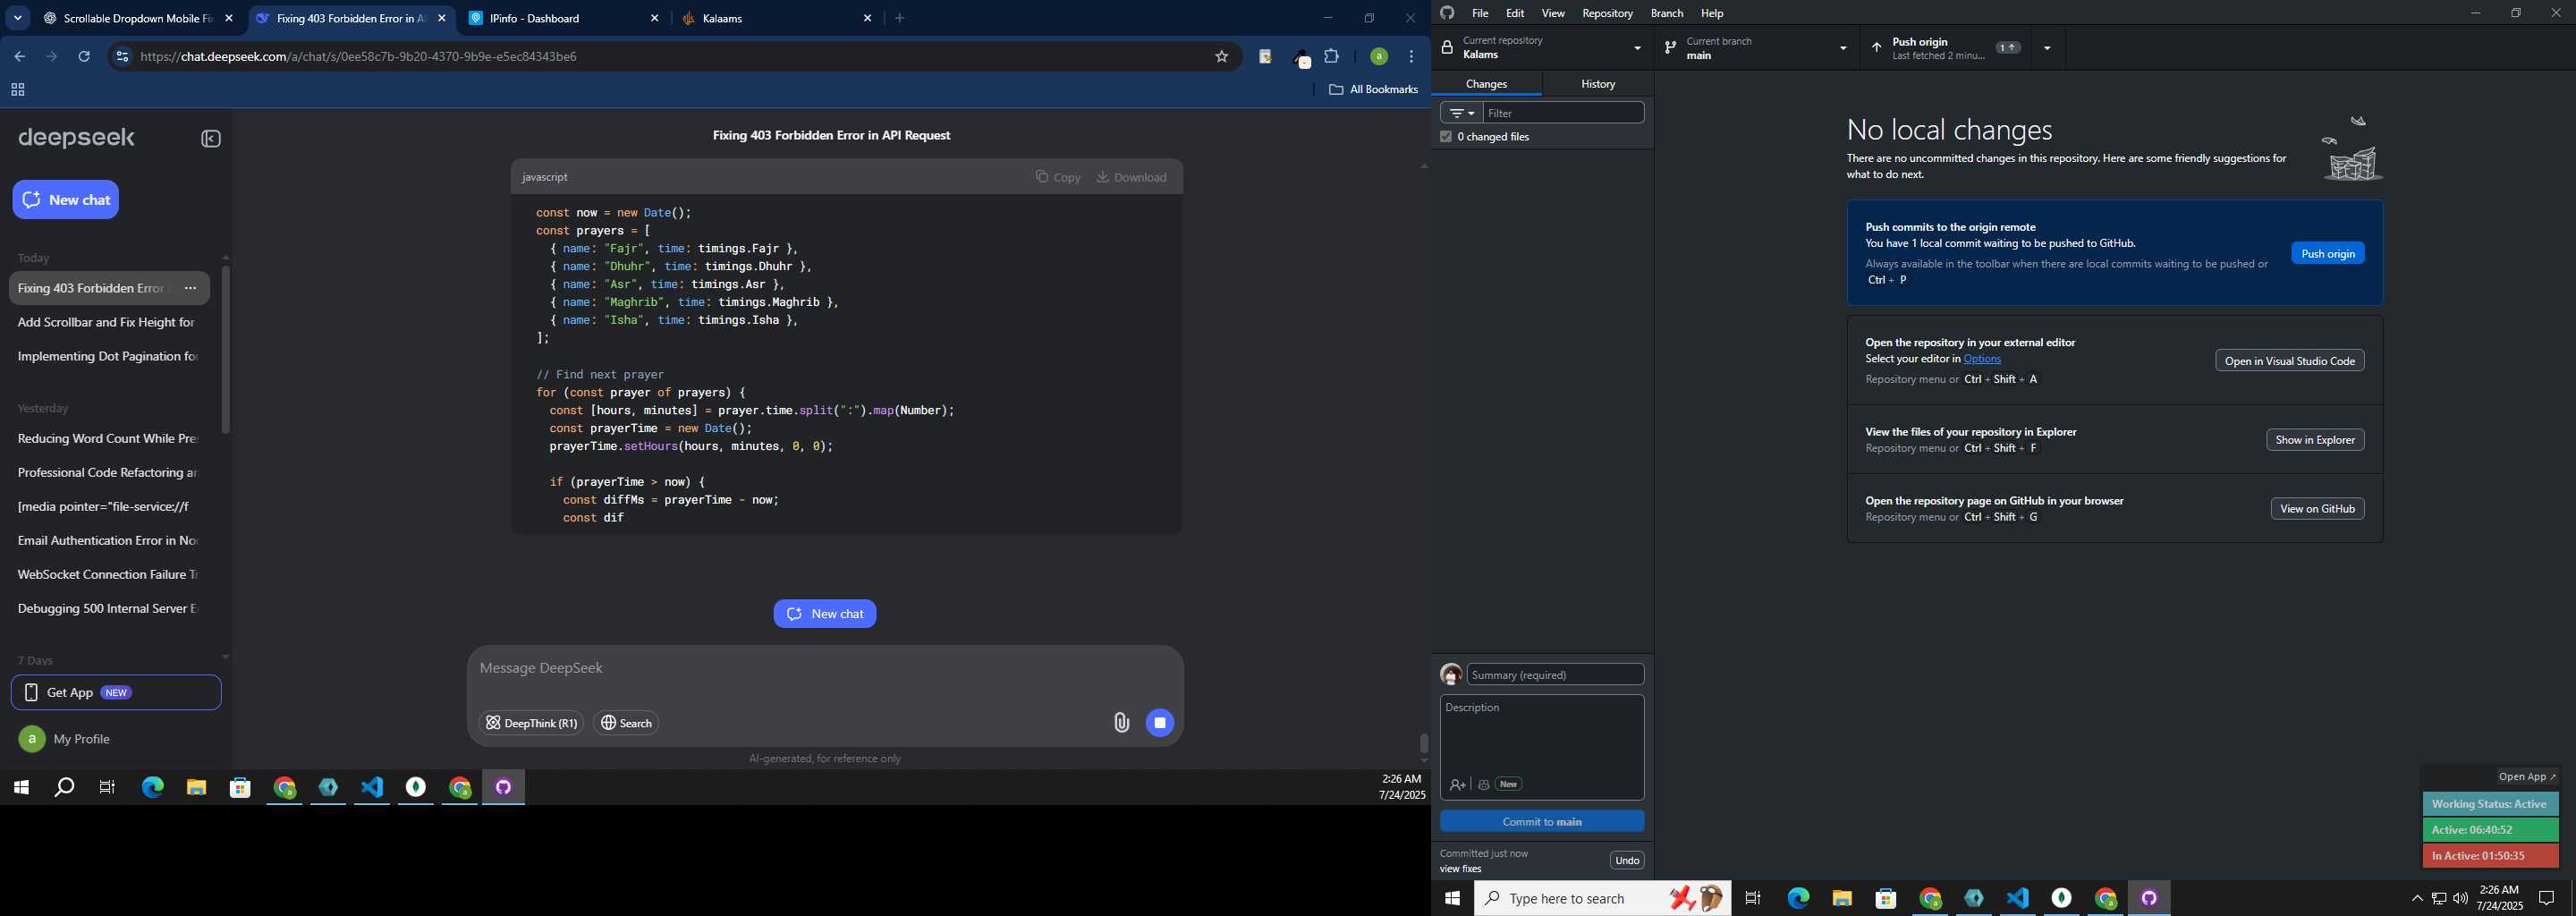Image resolution: width=2576 pixels, height=916 pixels.
Task: Stop the DeepSeek response generation
Action: coord(1160,723)
